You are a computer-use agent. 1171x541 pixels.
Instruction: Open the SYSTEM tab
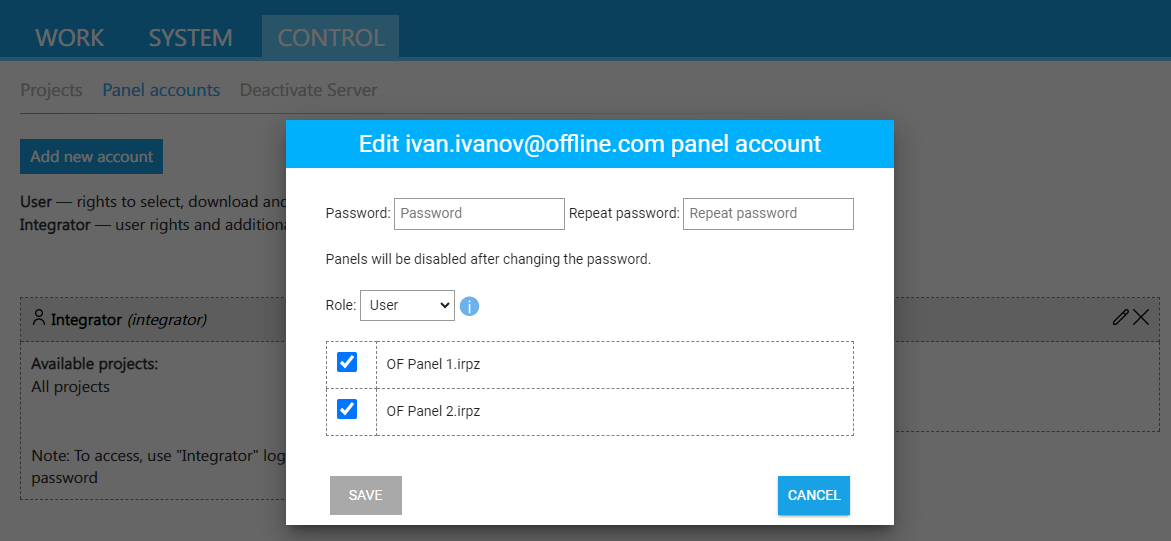190,38
